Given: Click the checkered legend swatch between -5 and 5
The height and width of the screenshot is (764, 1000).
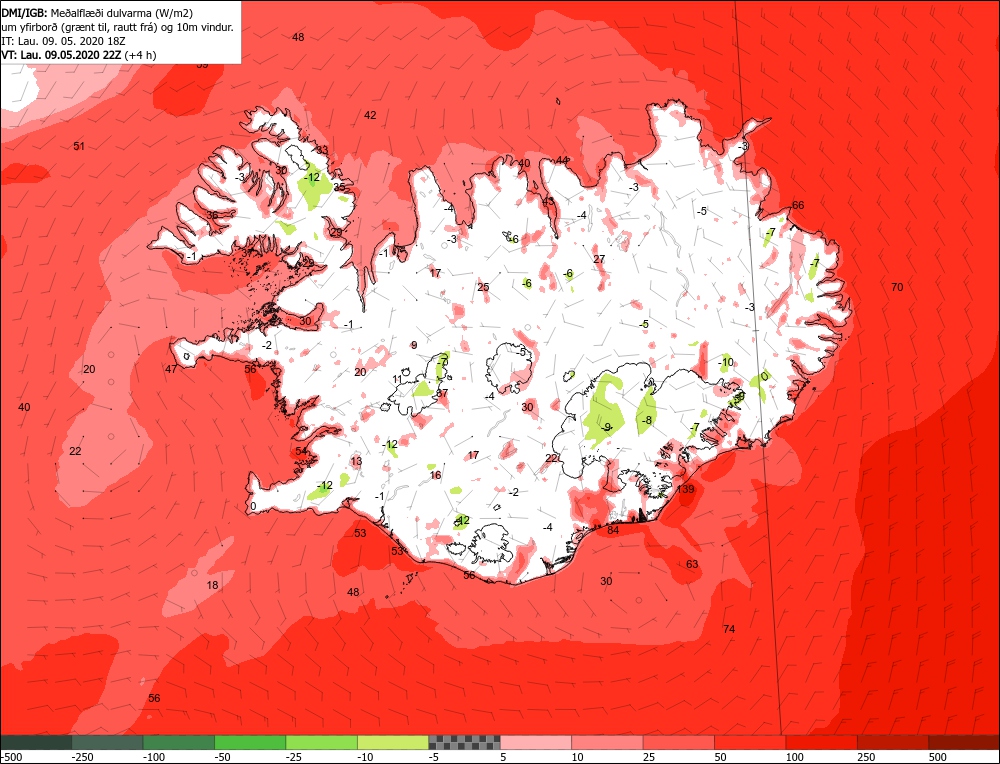Looking at the screenshot, I should (x=464, y=742).
